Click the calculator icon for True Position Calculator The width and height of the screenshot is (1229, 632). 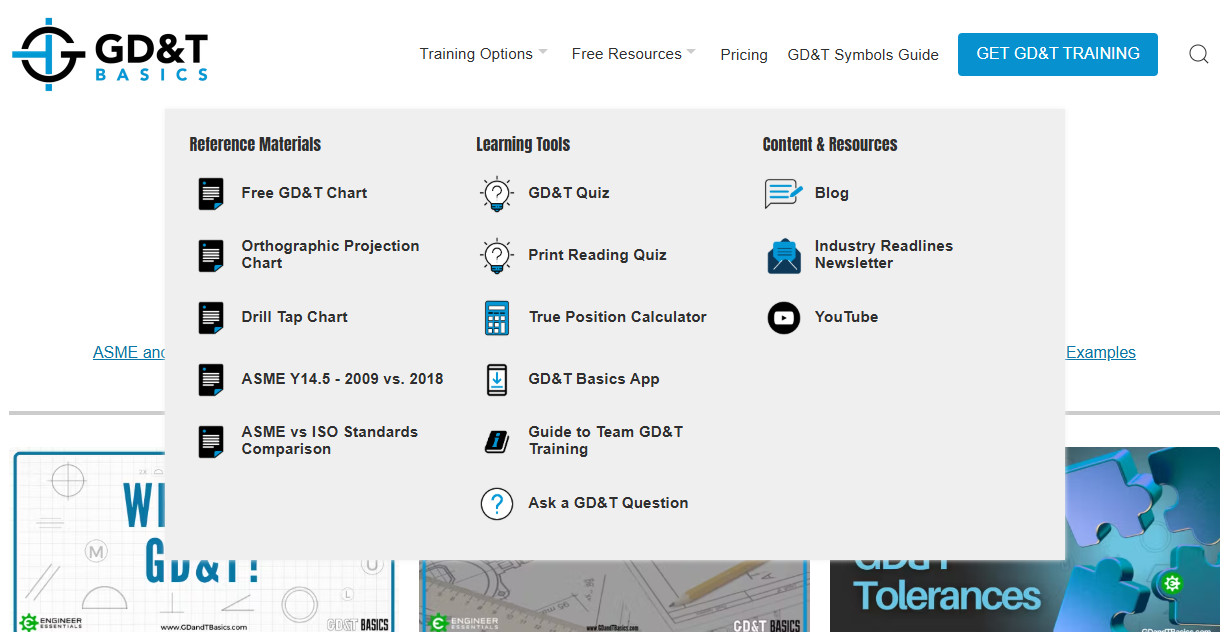[x=497, y=317]
